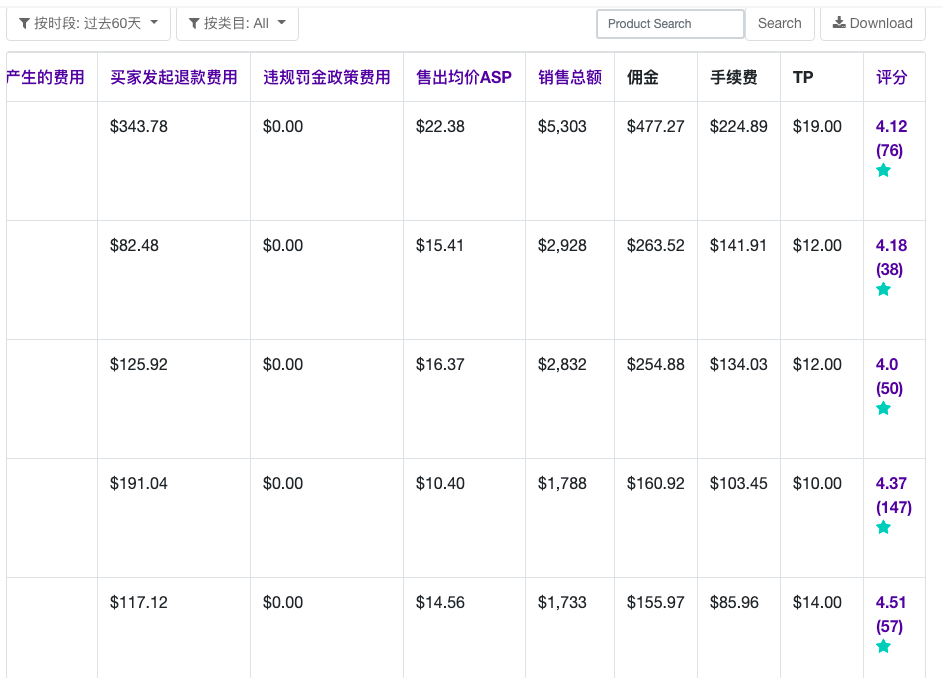Screen dimensions: 943x678
Task: Open the 按时段 过去60天 filter dropdown
Action: 89,23
